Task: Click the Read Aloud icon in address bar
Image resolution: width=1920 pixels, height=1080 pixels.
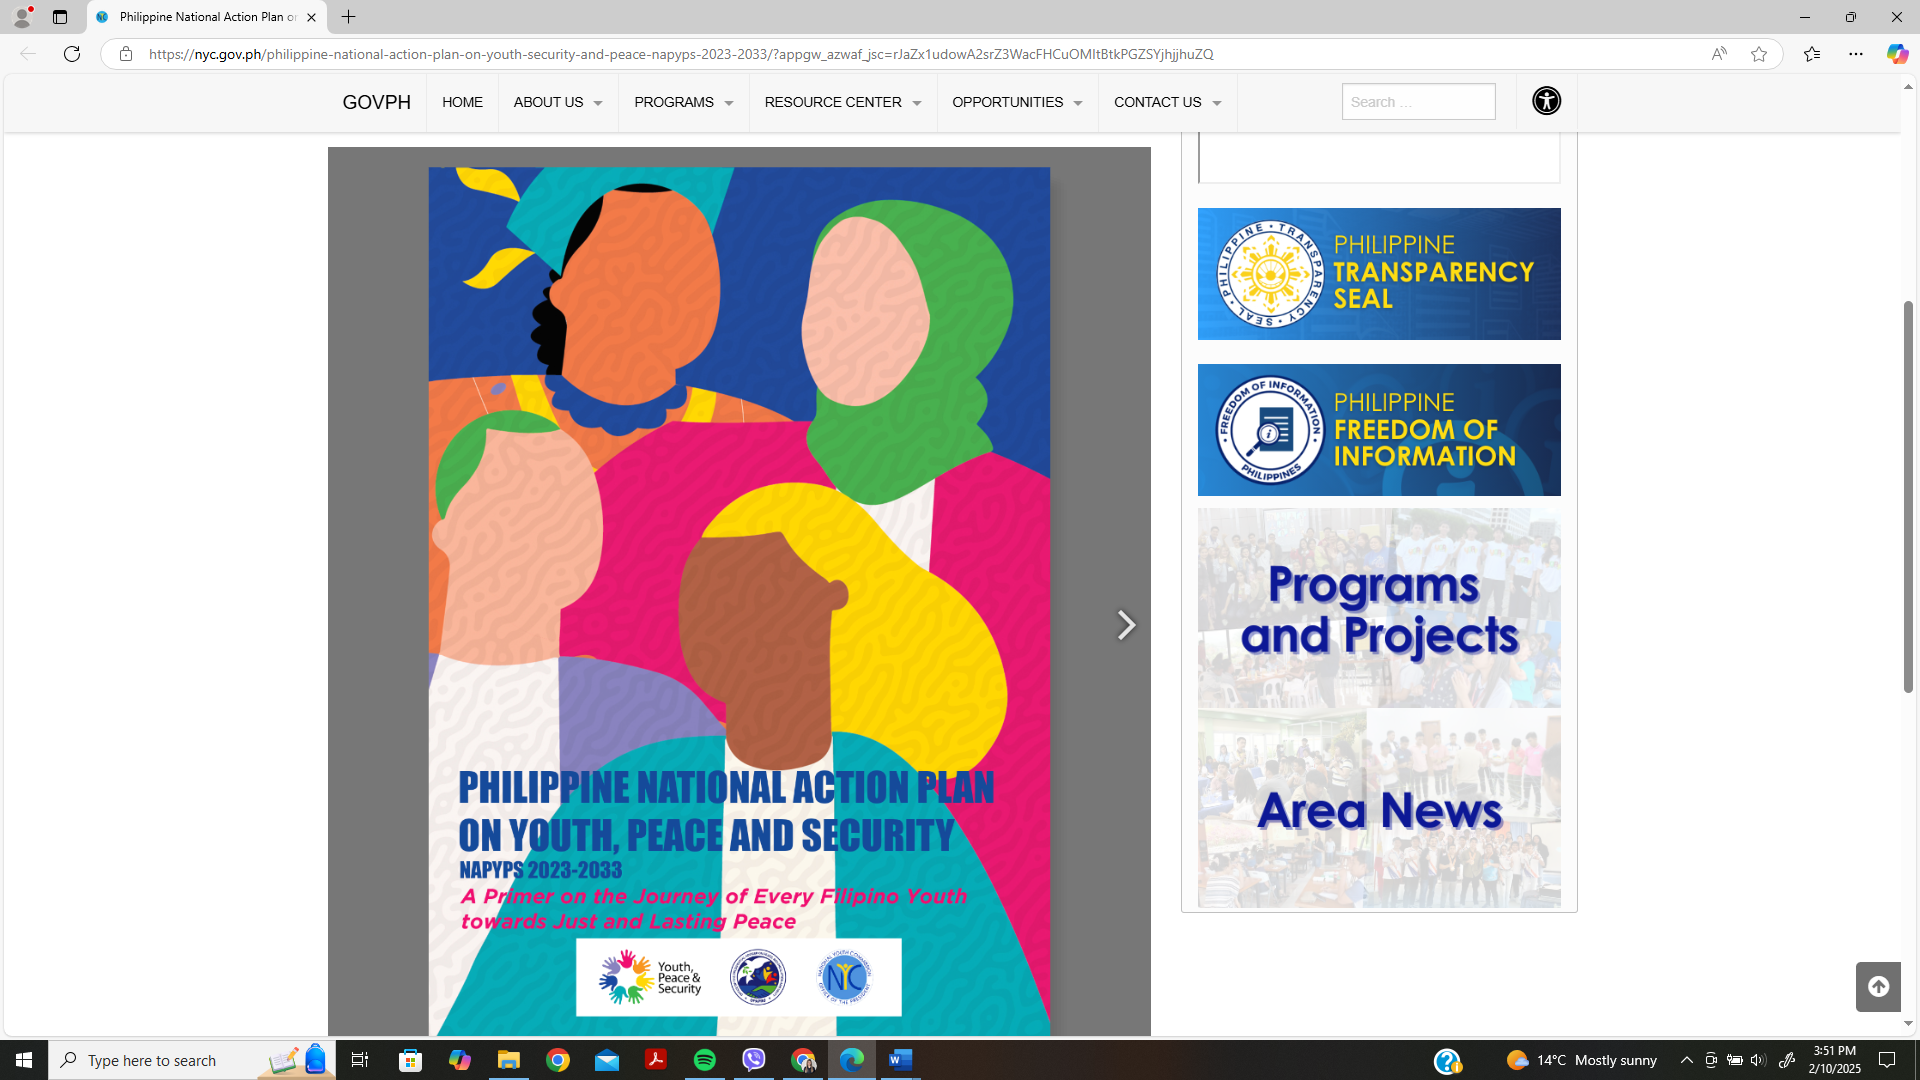Action: click(x=1719, y=54)
